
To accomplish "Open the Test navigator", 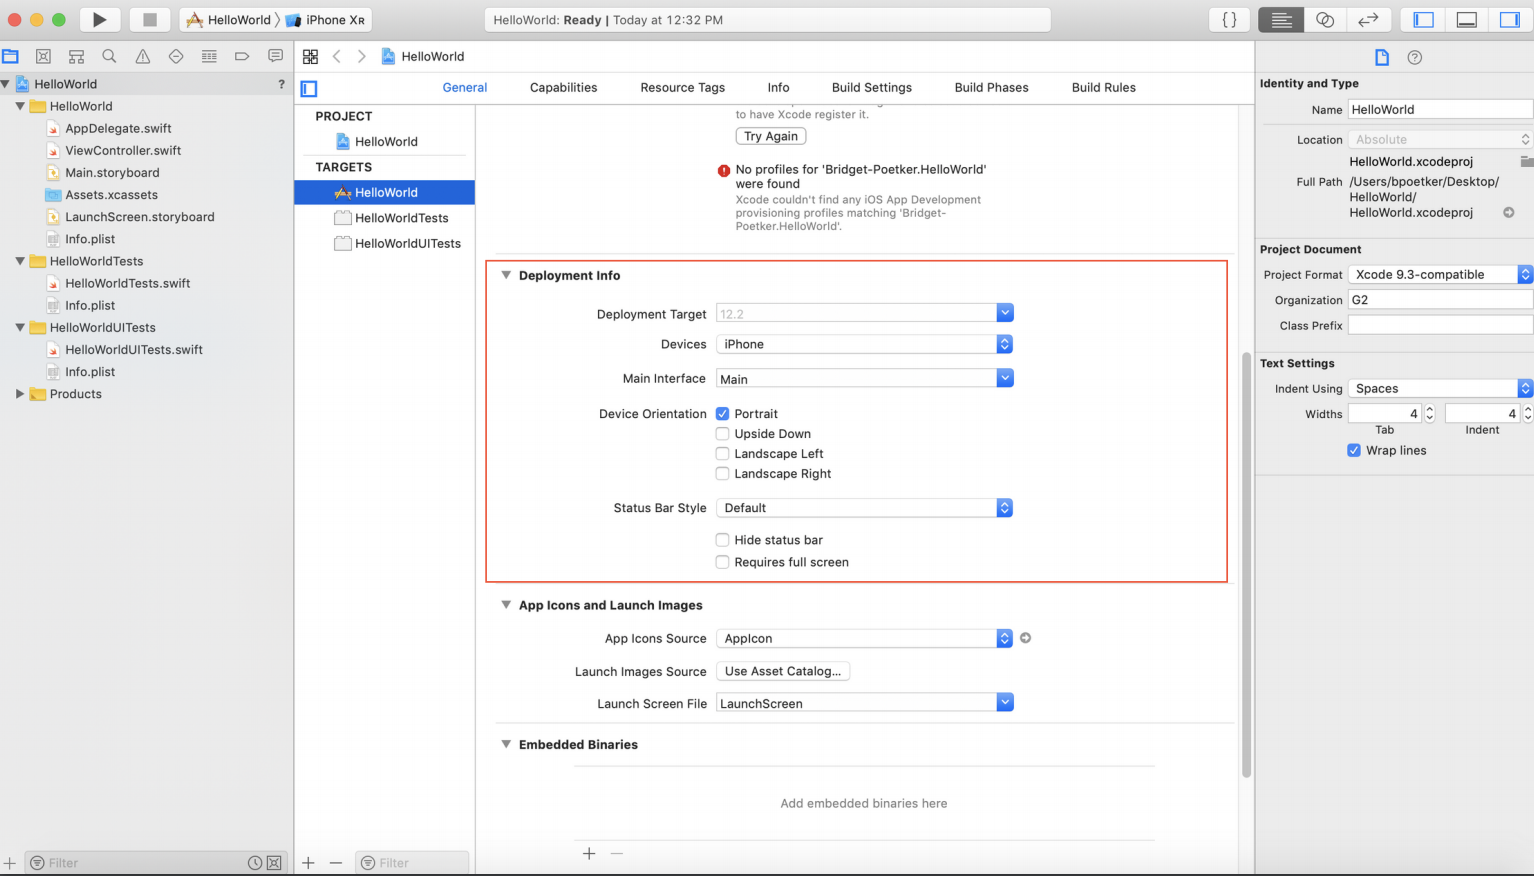I will [x=177, y=56].
